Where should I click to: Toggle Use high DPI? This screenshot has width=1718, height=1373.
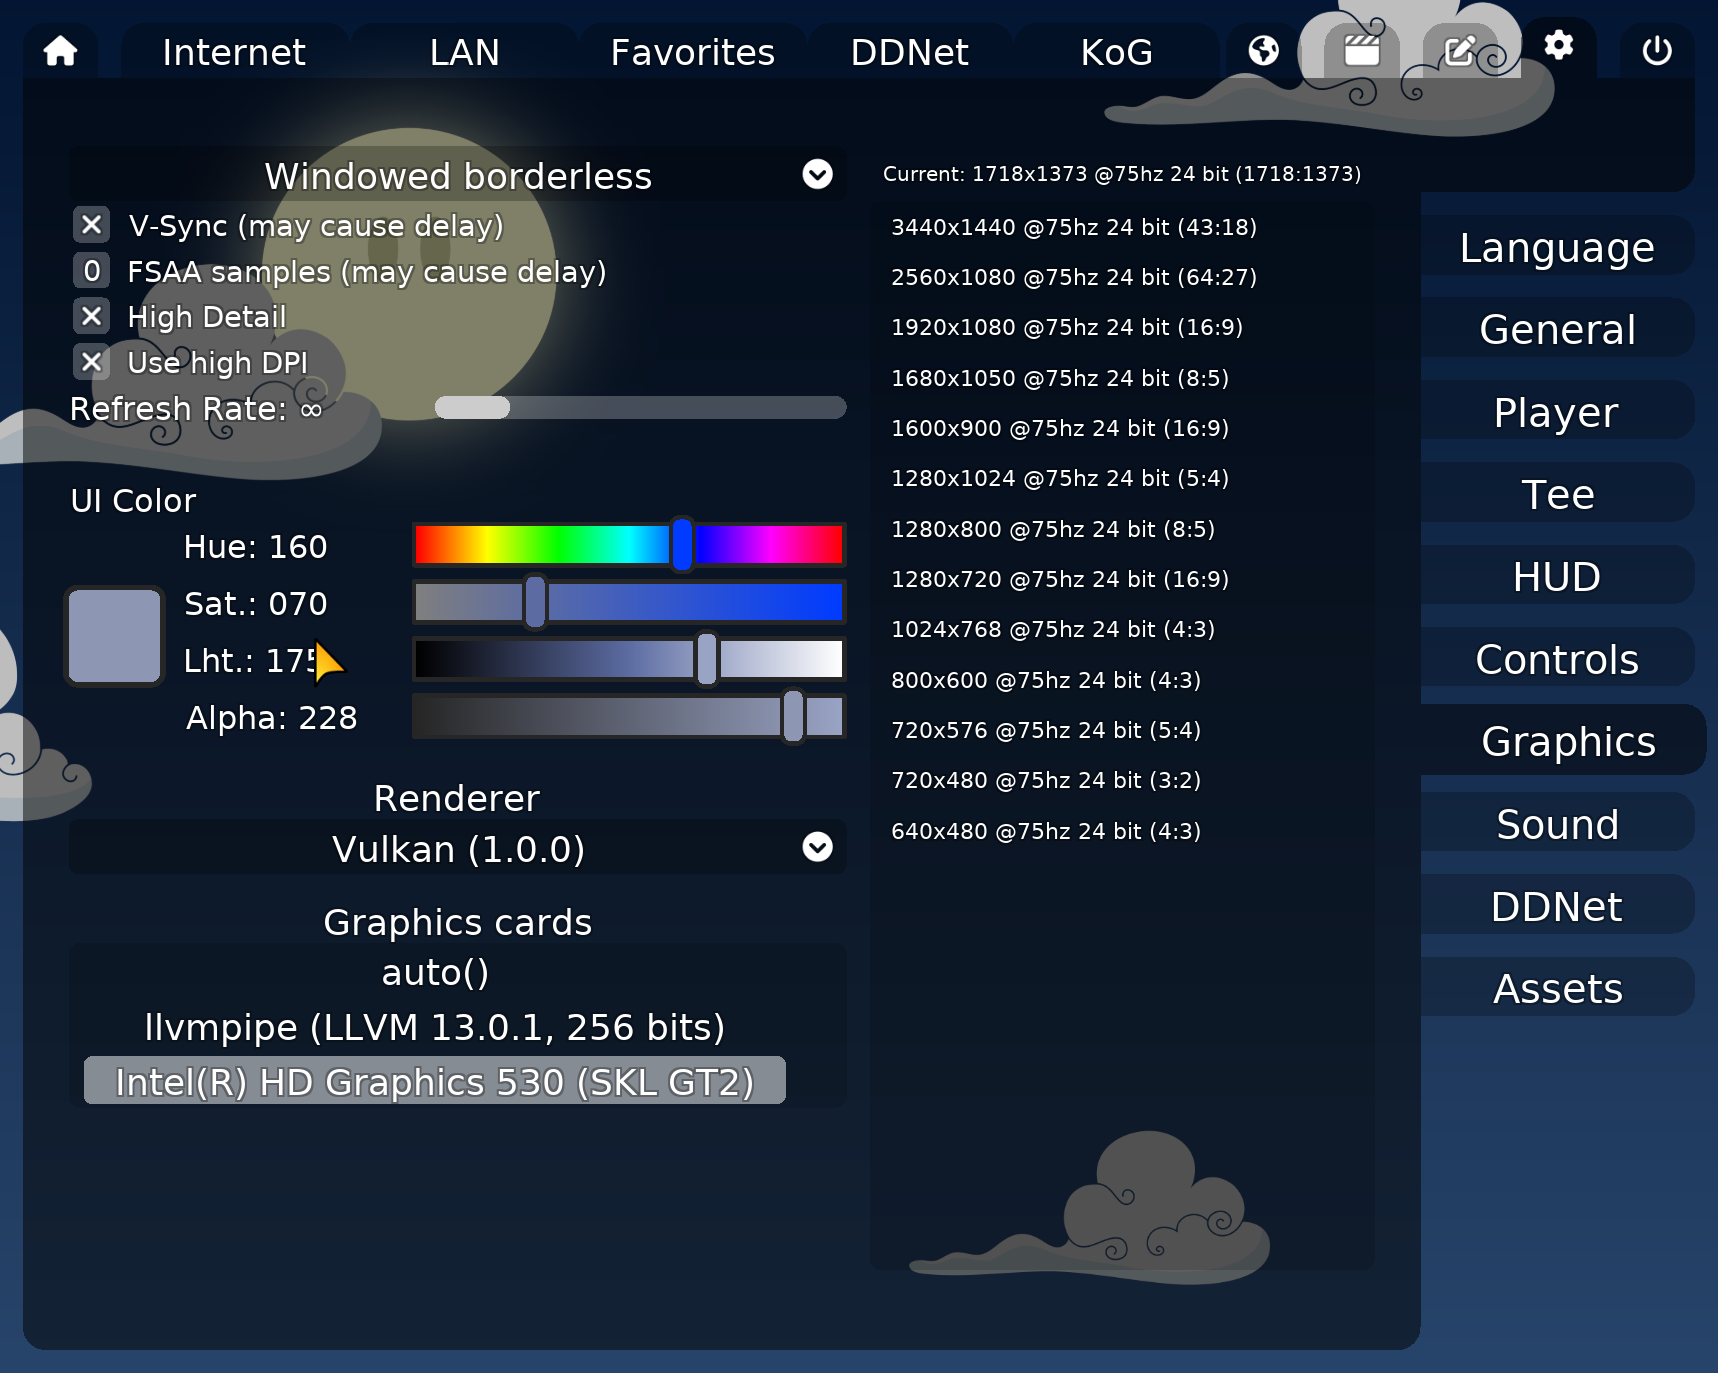click(x=91, y=363)
